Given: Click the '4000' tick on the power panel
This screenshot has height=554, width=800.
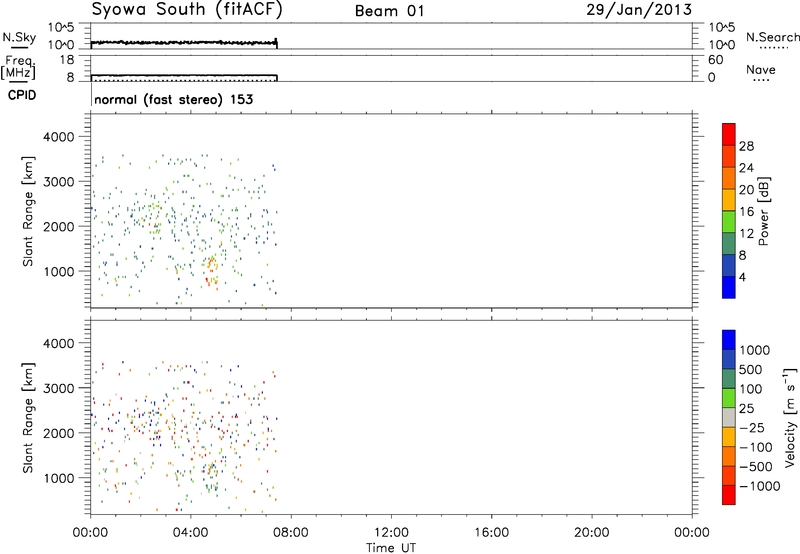Looking at the screenshot, I should [59, 137].
